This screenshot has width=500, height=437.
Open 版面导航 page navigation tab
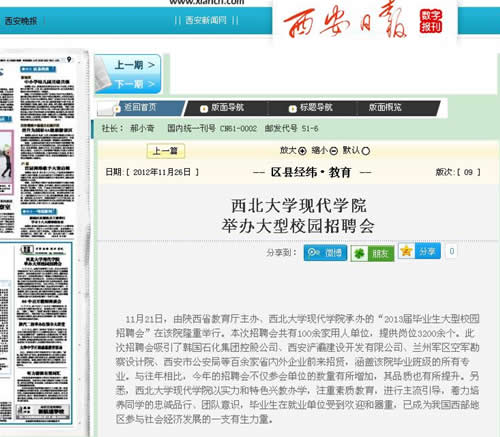coord(228,108)
